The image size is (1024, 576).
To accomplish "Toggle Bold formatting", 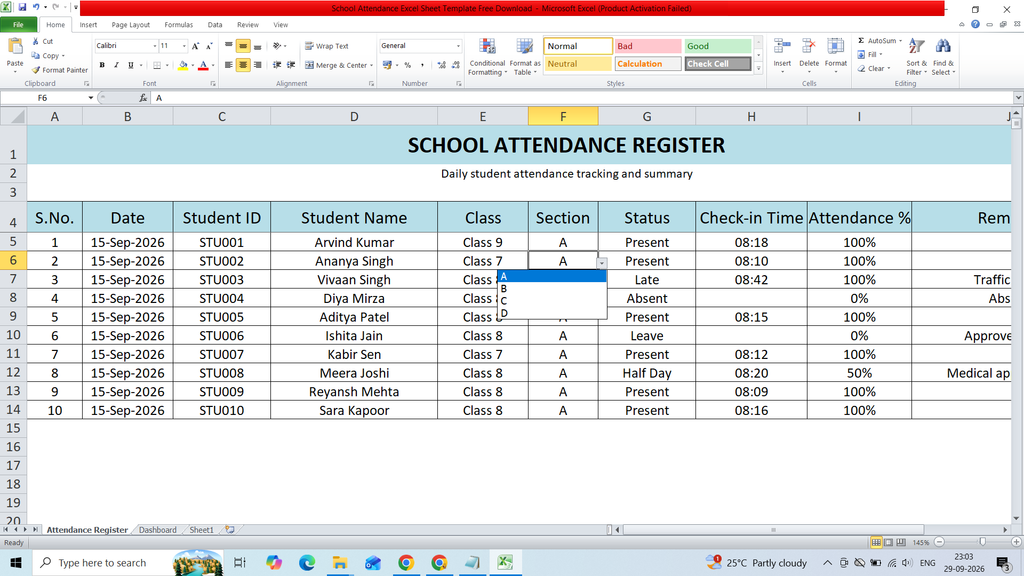I will click(102, 65).
